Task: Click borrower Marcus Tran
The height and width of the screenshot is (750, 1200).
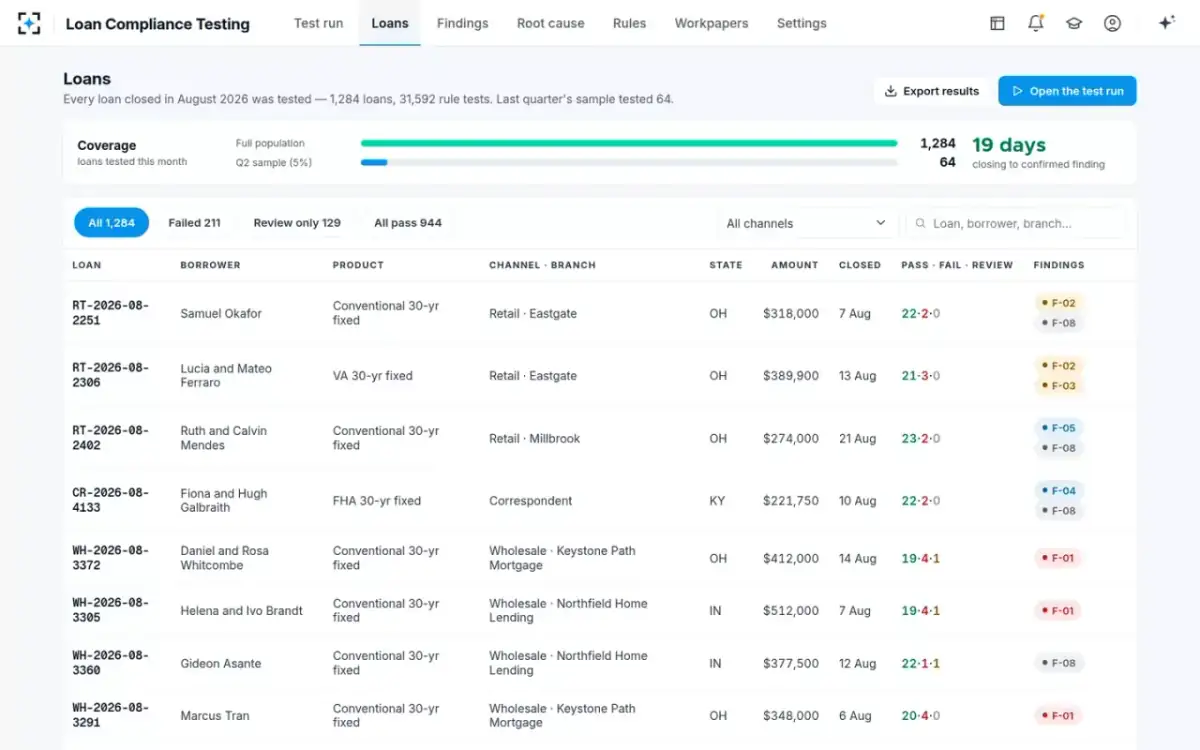Action: pos(215,715)
